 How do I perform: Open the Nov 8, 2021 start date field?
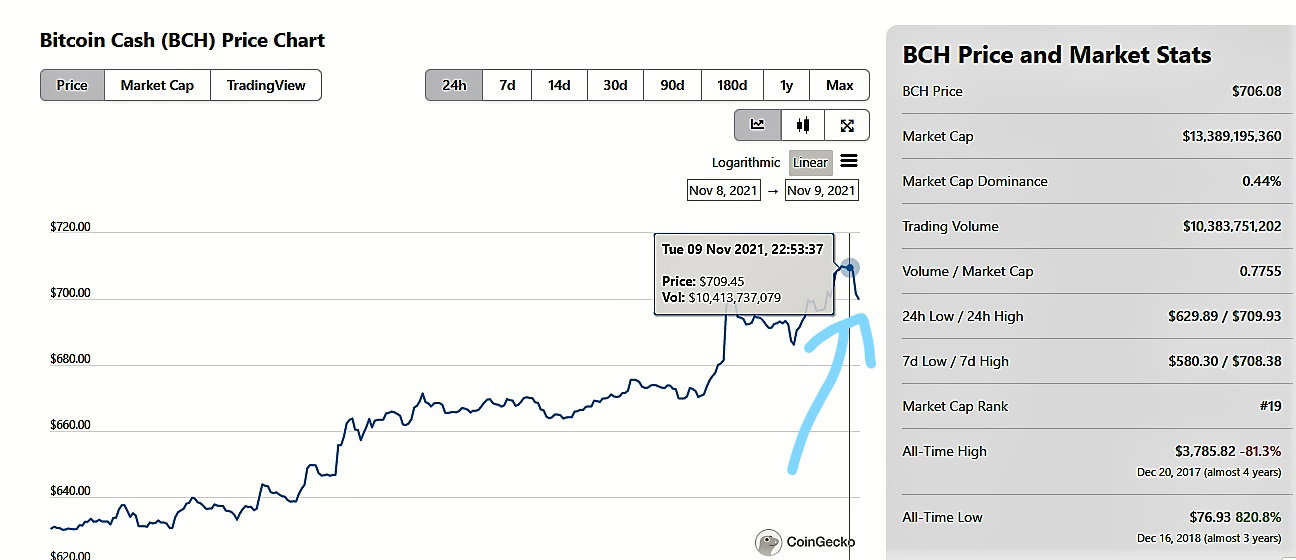(724, 190)
